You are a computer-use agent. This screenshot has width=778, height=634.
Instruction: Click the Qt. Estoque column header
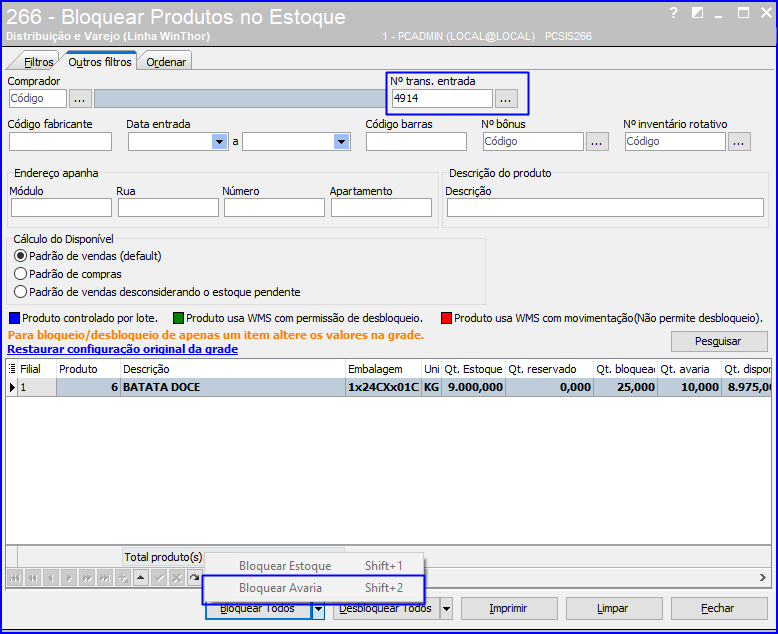473,369
